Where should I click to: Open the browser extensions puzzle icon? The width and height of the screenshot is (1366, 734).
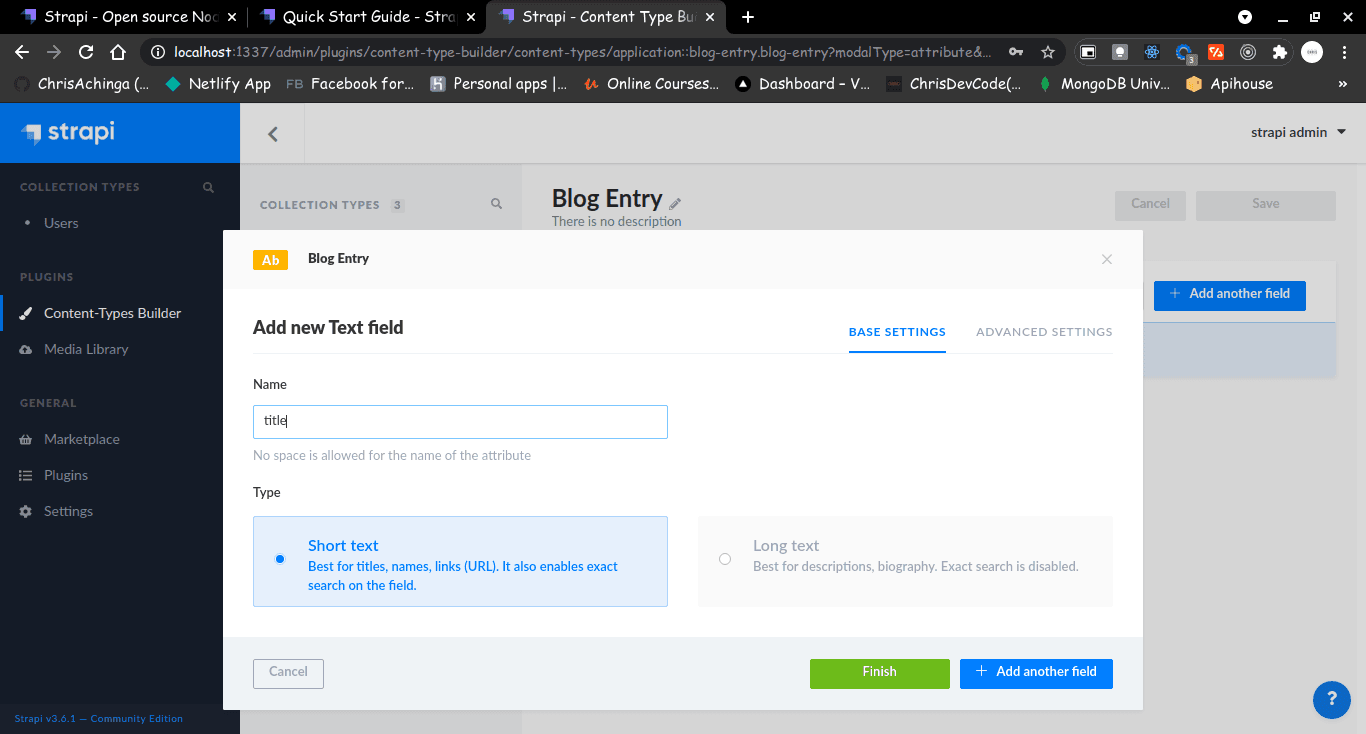pos(1279,52)
